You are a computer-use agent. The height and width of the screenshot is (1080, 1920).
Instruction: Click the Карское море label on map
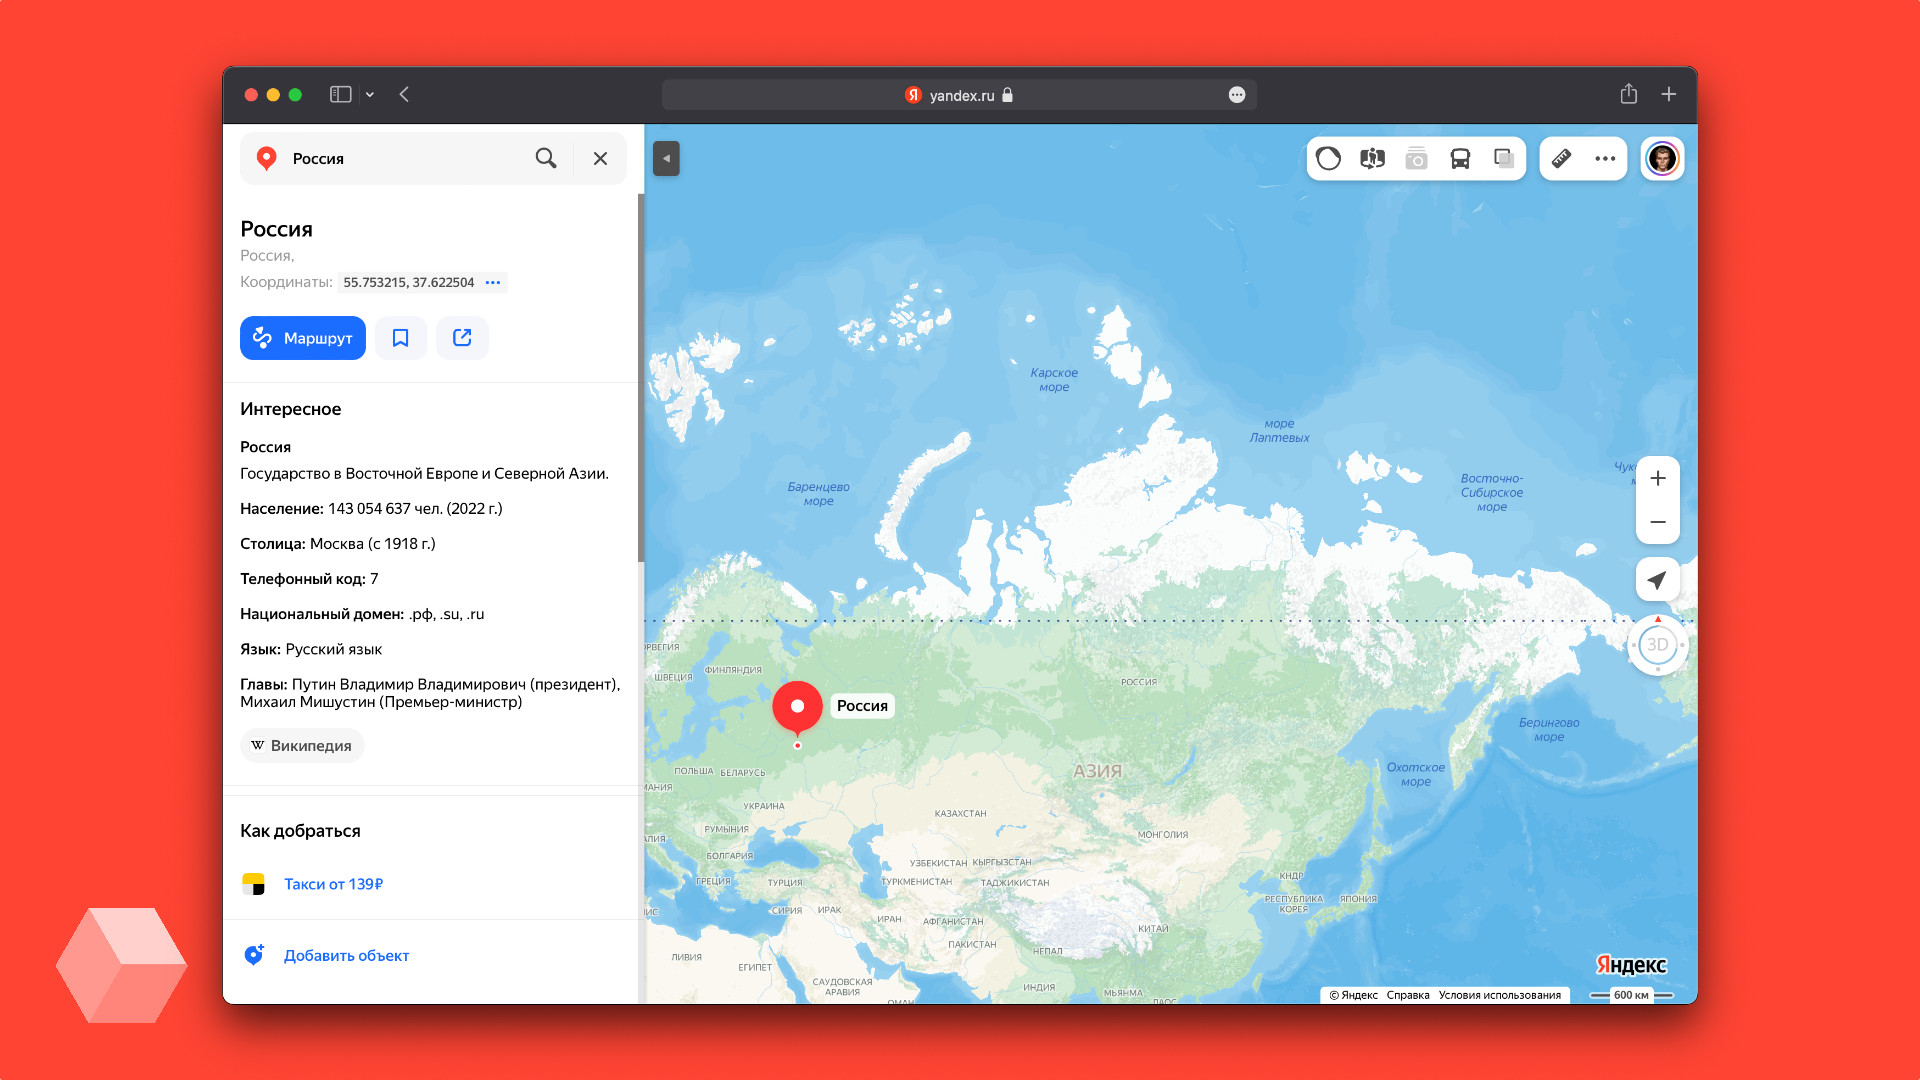coord(1054,380)
